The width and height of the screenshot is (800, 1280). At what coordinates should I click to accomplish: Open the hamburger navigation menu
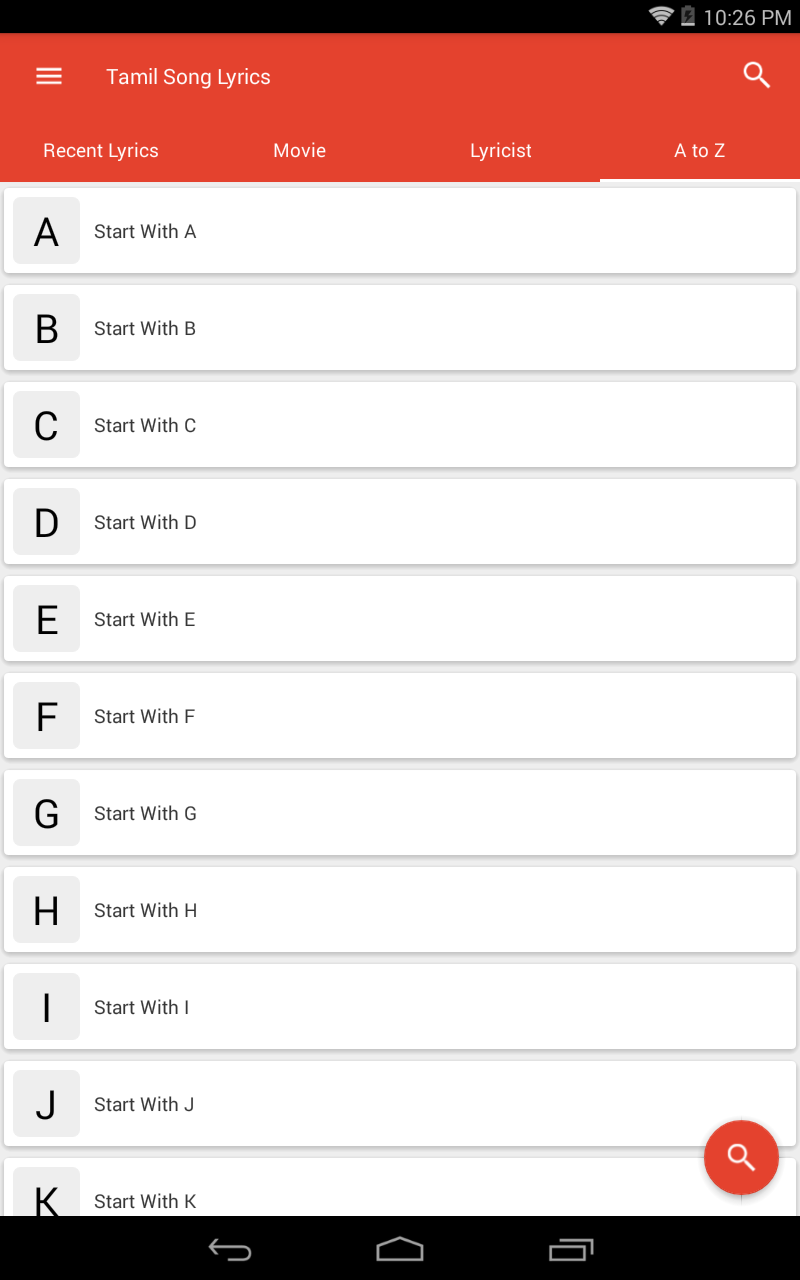[x=49, y=77]
